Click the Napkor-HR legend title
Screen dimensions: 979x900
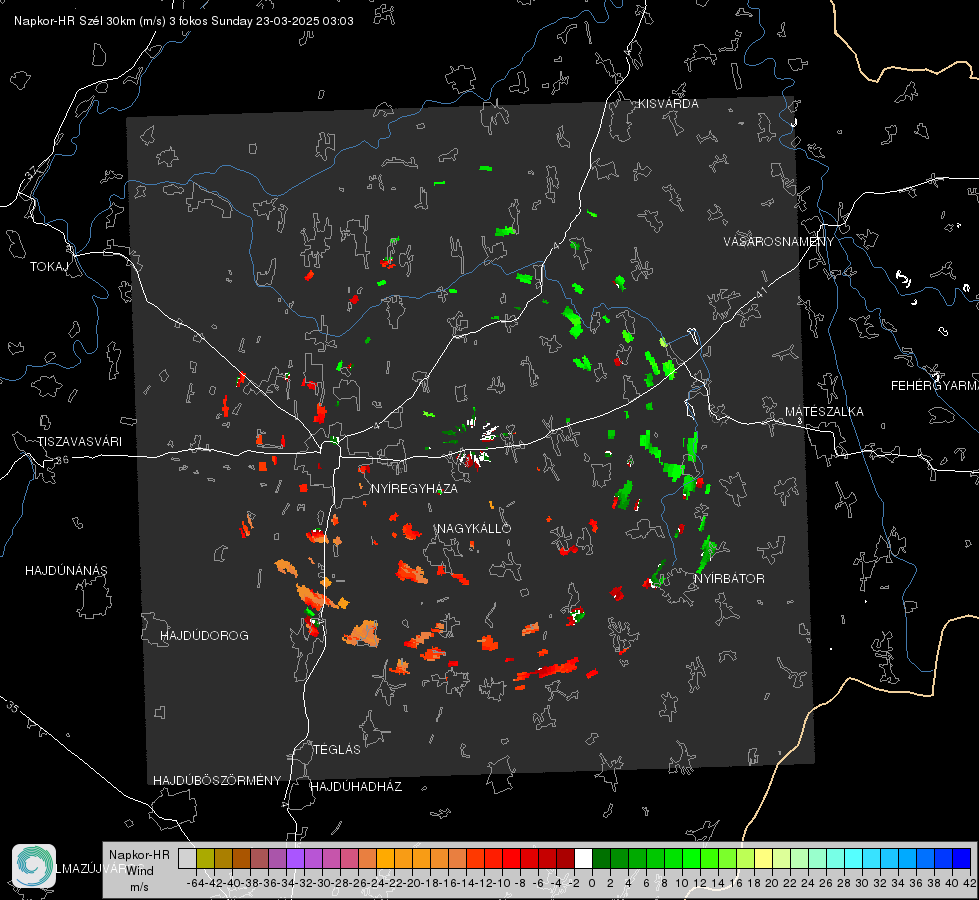click(139, 855)
